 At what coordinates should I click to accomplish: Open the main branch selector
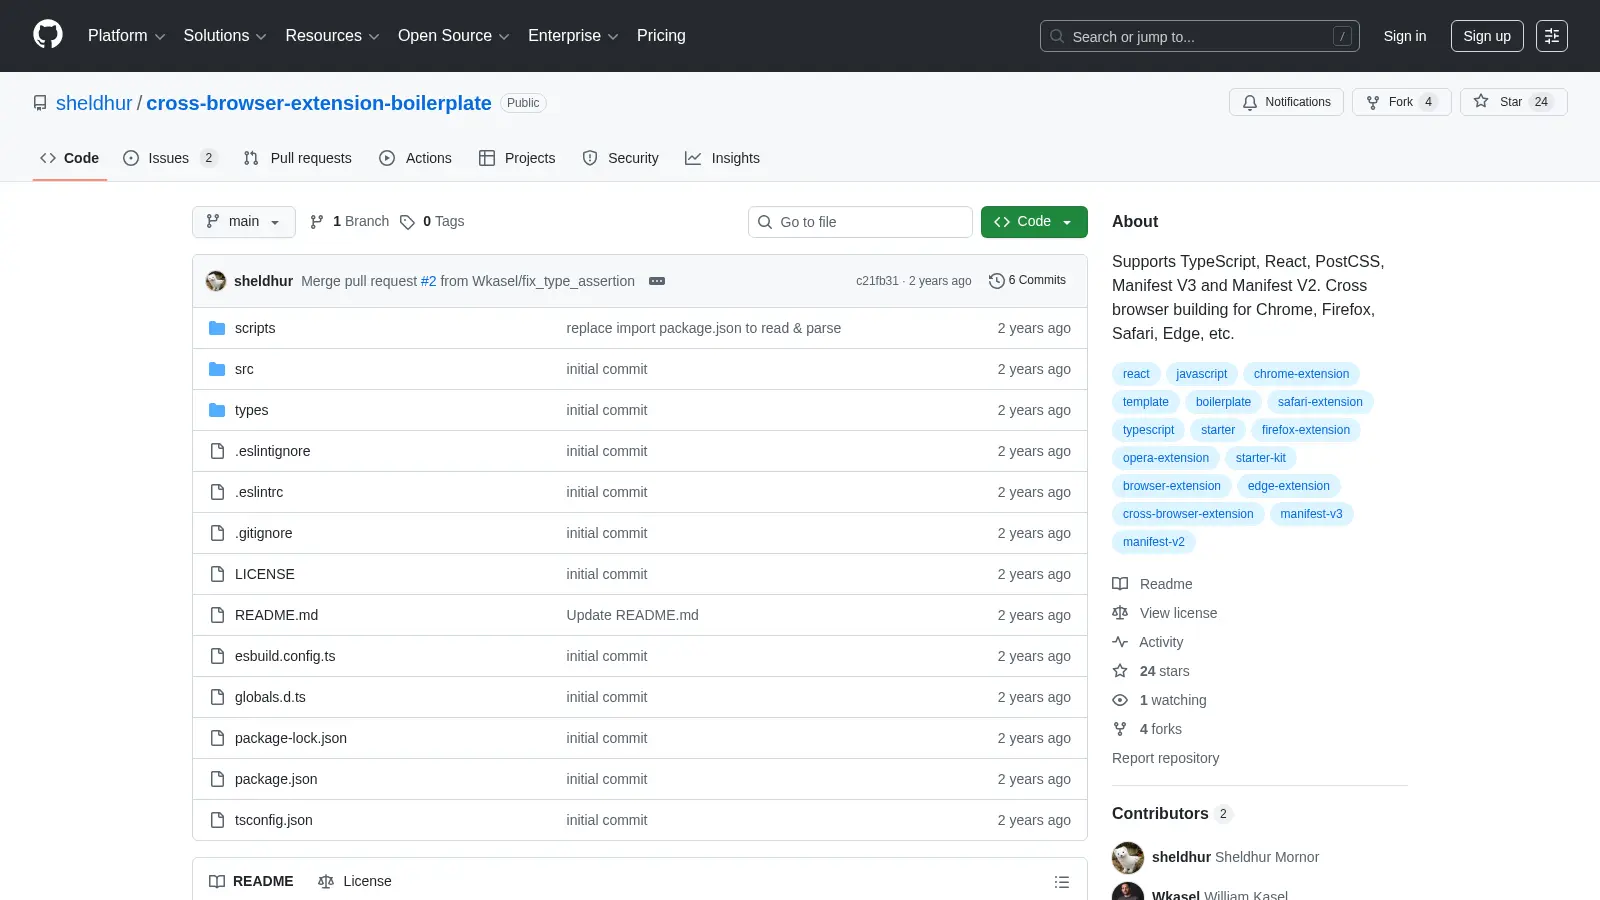[x=244, y=222]
